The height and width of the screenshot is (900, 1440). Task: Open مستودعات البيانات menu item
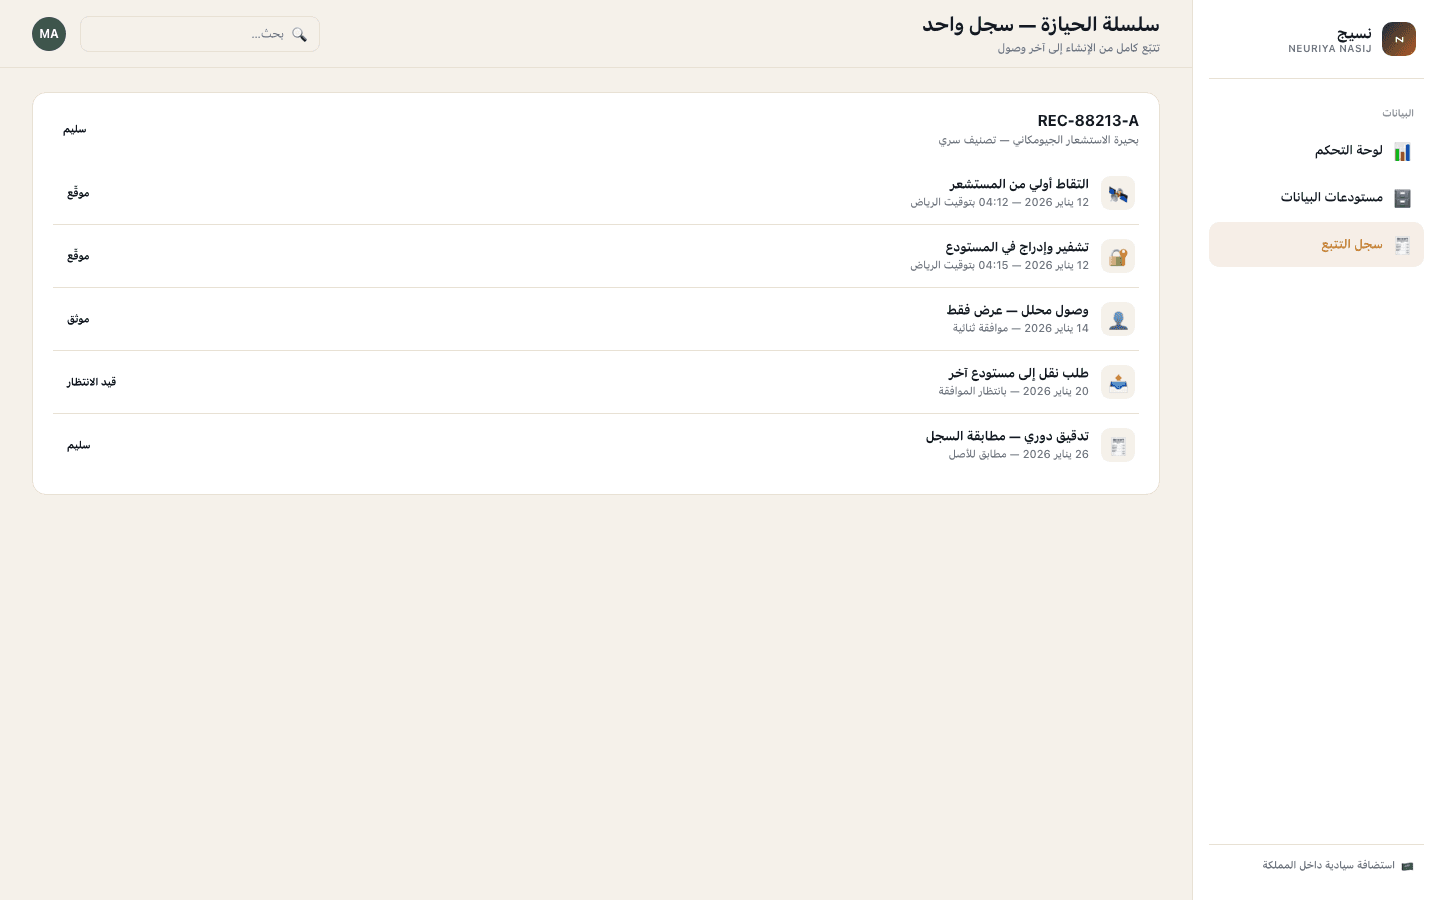[1316, 198]
